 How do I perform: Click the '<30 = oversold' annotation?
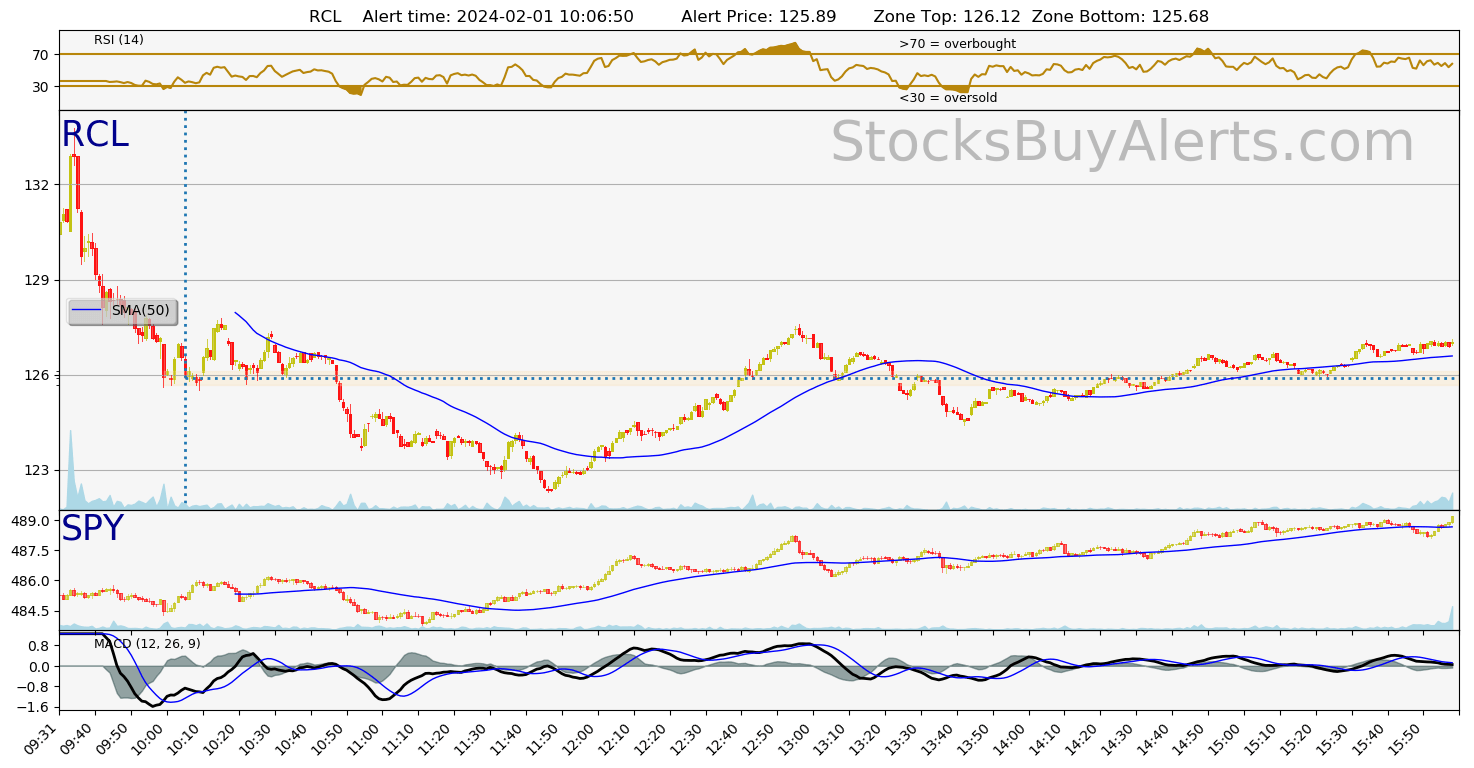948,98
